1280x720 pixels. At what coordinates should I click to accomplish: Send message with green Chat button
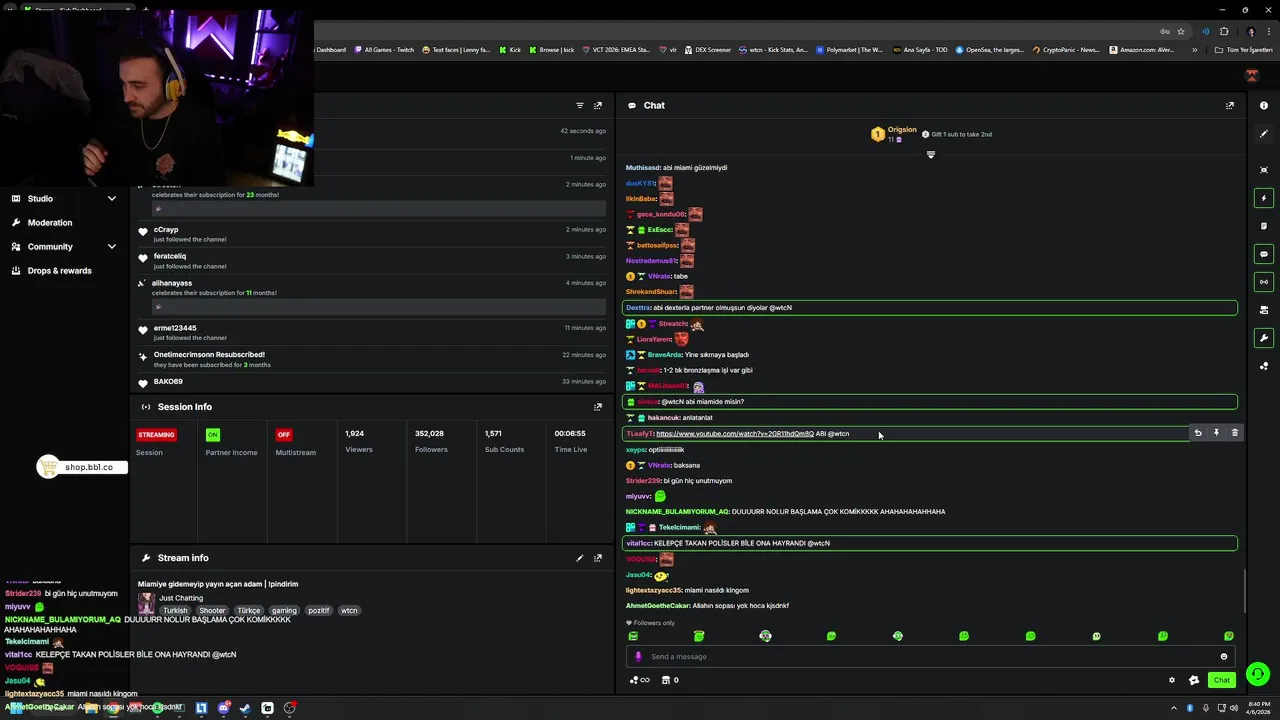pos(1221,680)
